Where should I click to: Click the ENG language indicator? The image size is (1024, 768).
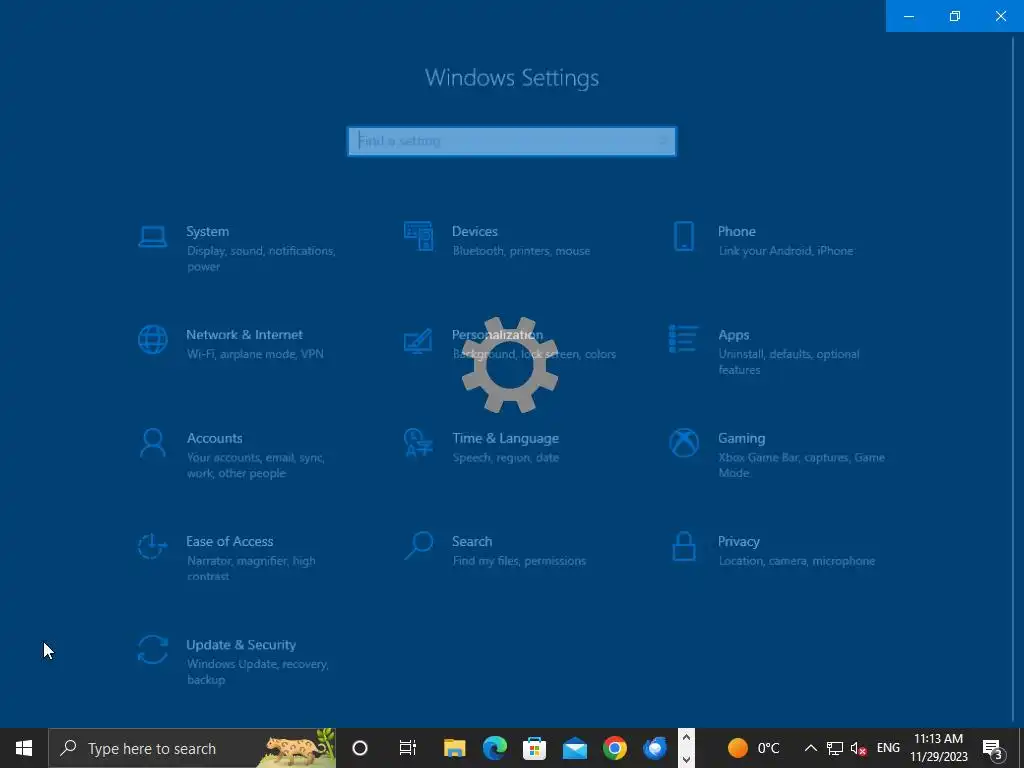coord(888,748)
